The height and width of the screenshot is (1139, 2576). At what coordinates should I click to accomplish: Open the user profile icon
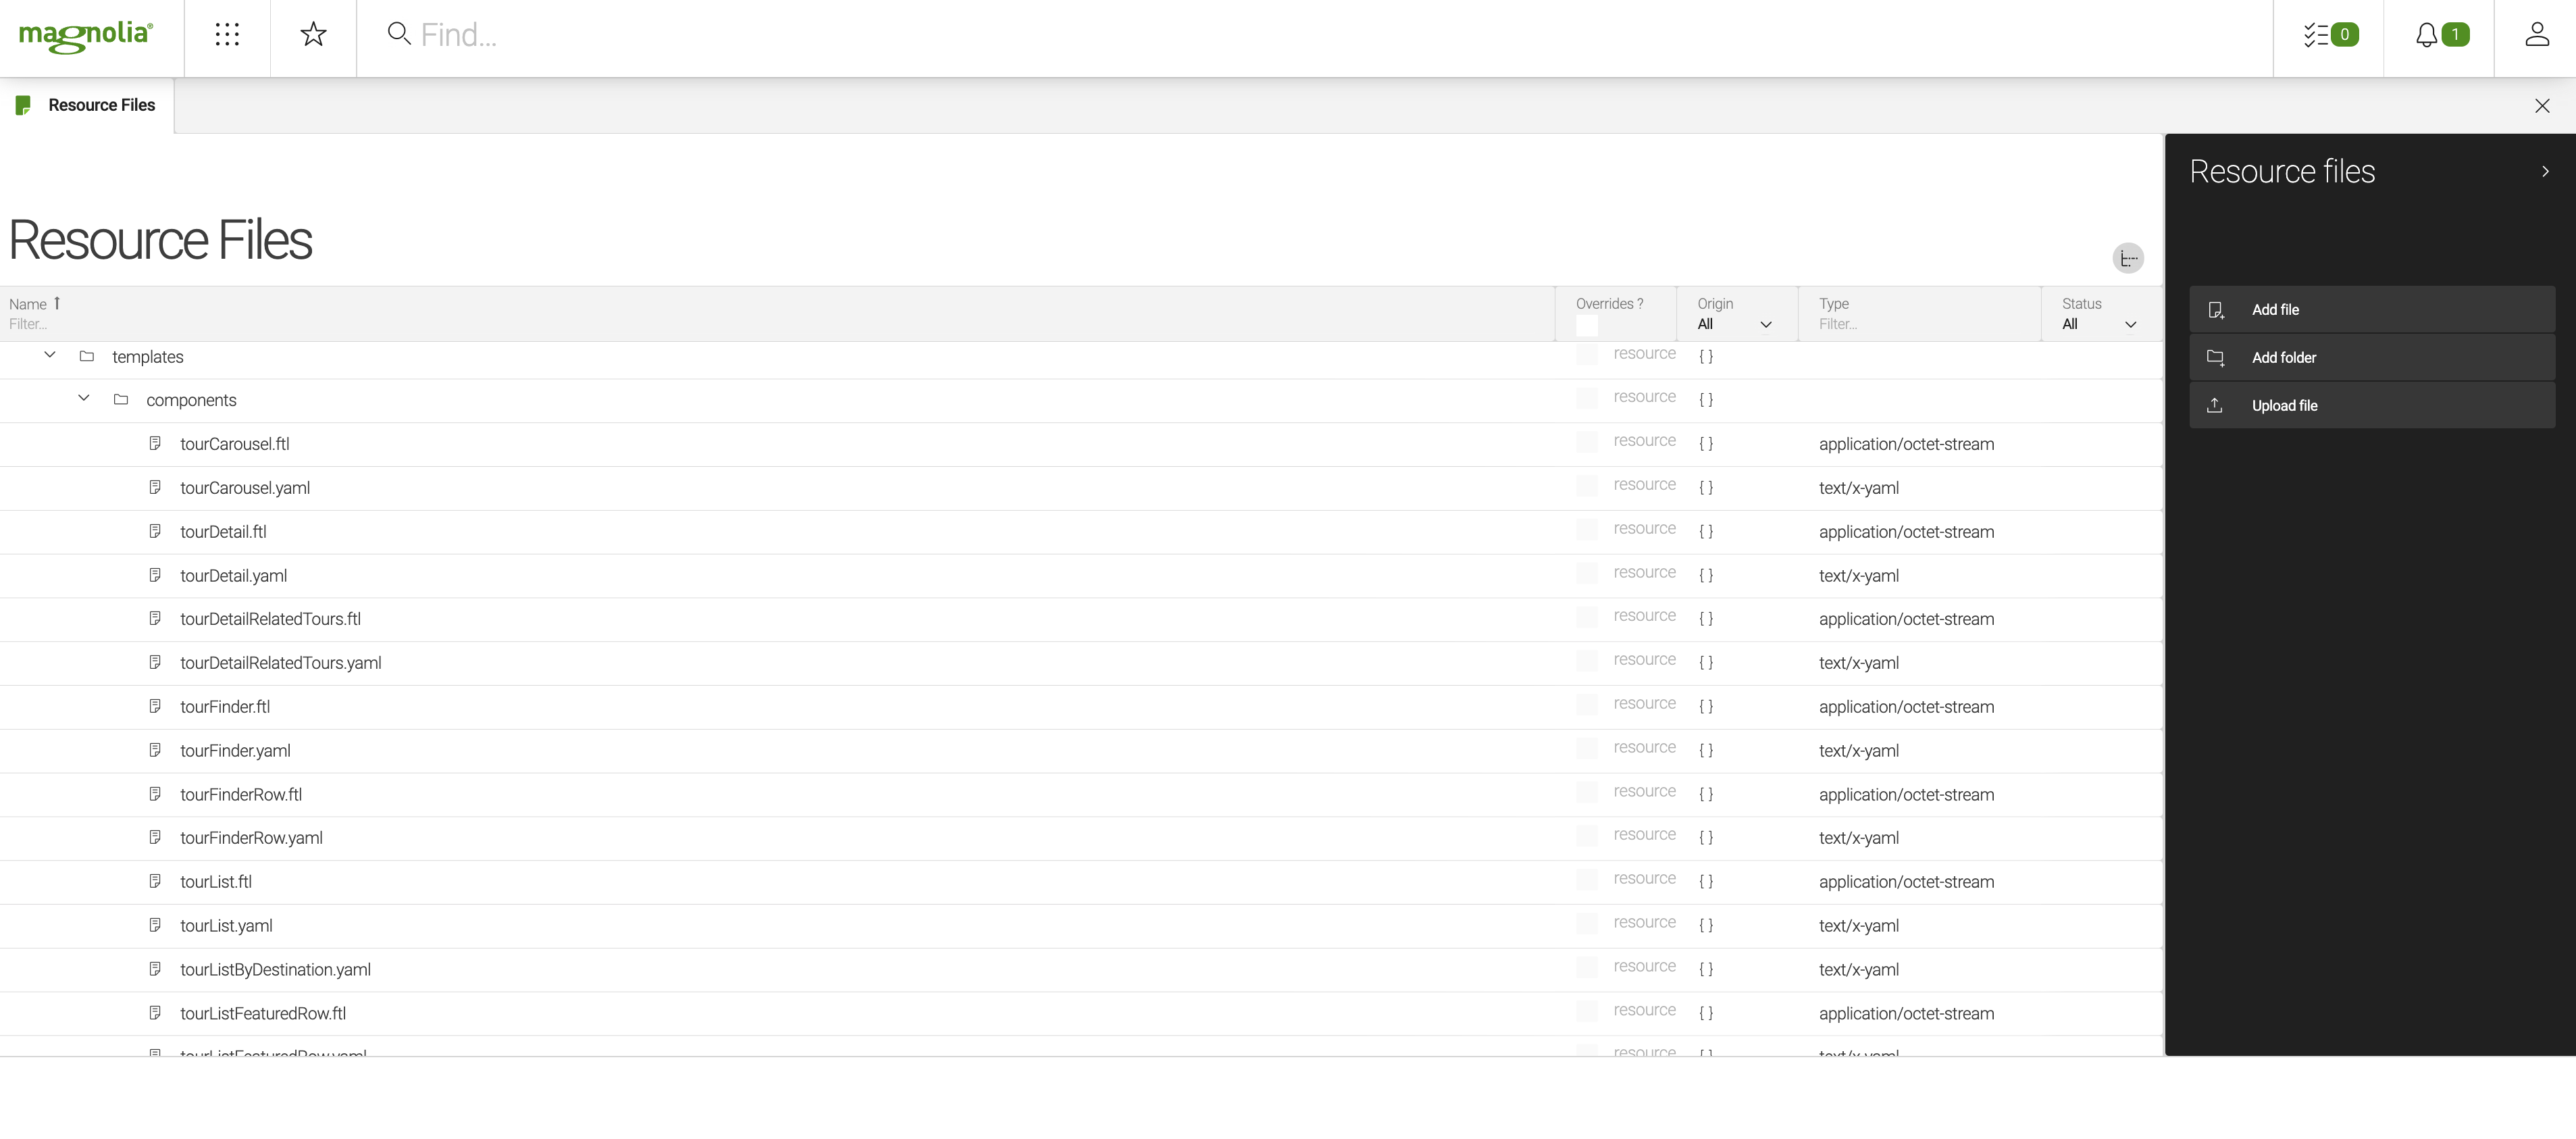(x=2537, y=35)
